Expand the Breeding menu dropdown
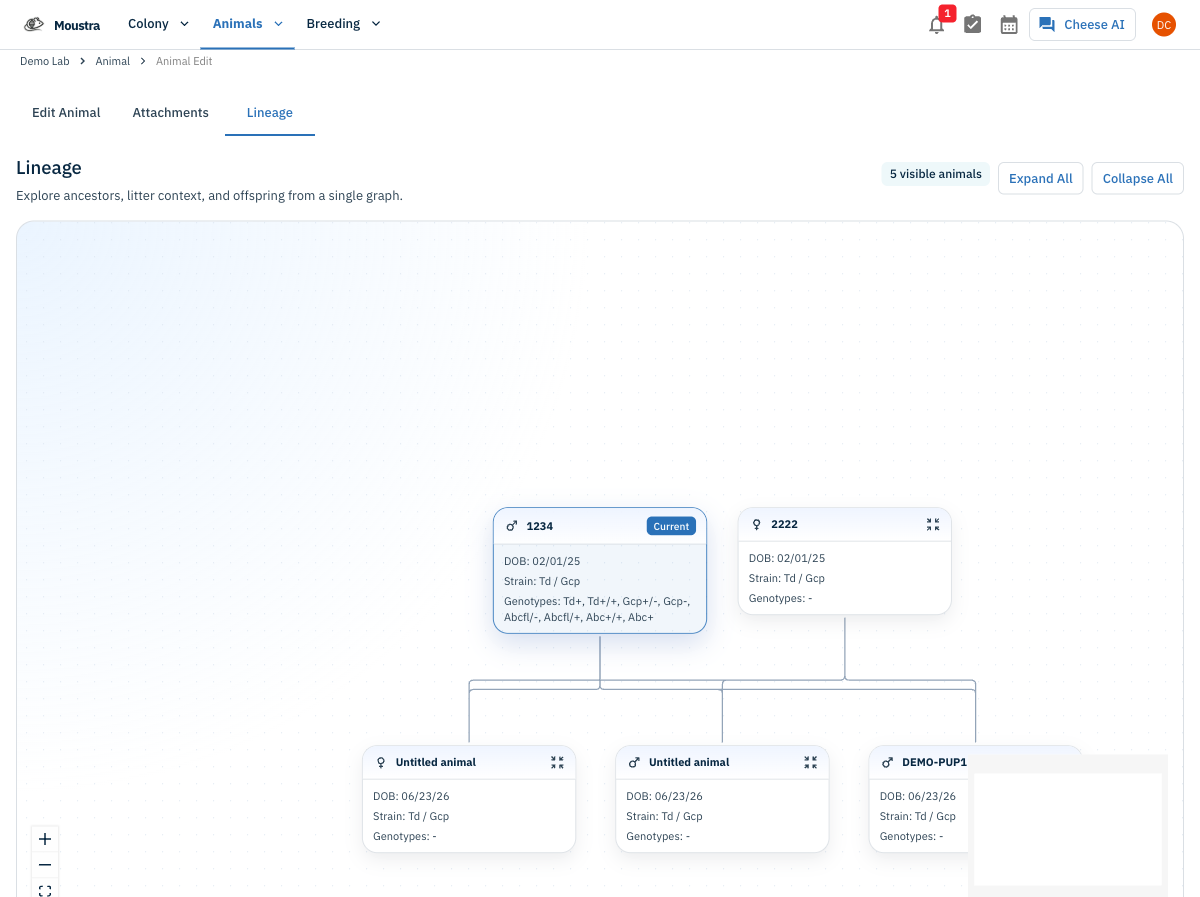 343,24
